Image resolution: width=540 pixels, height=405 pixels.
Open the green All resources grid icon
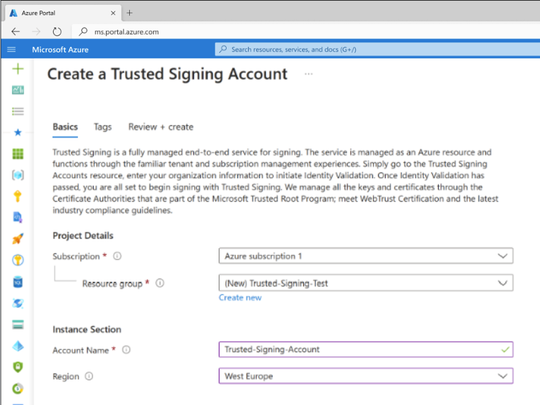(18, 154)
